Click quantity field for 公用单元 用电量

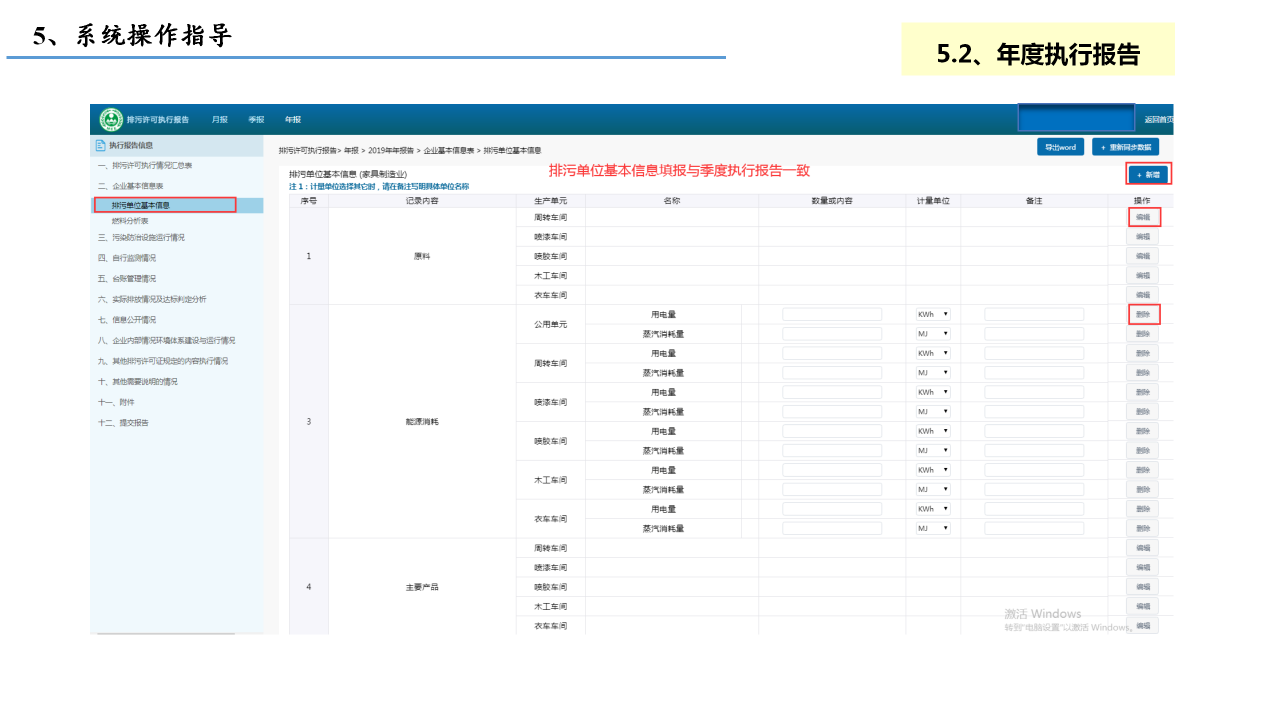832,314
